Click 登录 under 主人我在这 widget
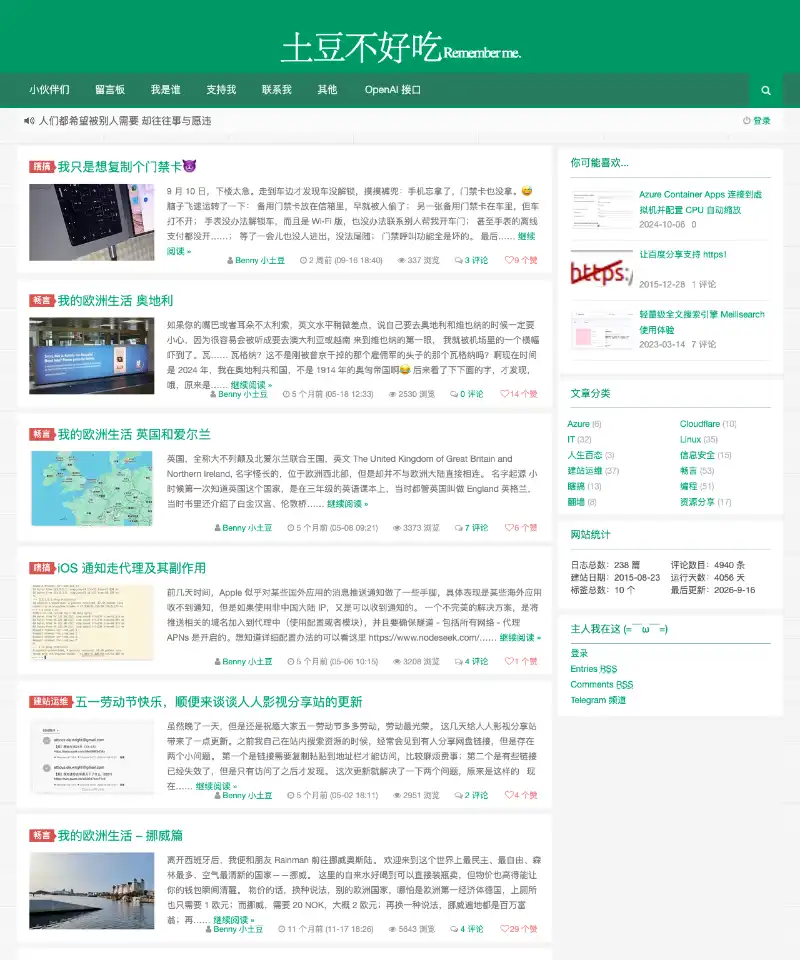The image size is (800, 960). pyautogui.click(x=579, y=653)
